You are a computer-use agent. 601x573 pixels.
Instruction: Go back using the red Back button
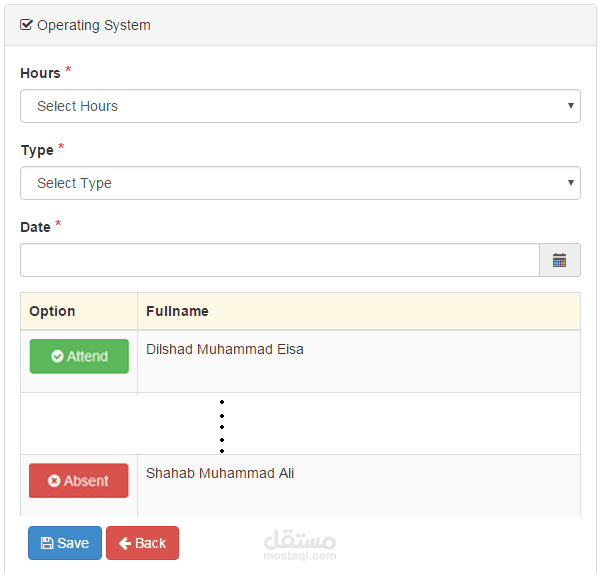tap(142, 543)
